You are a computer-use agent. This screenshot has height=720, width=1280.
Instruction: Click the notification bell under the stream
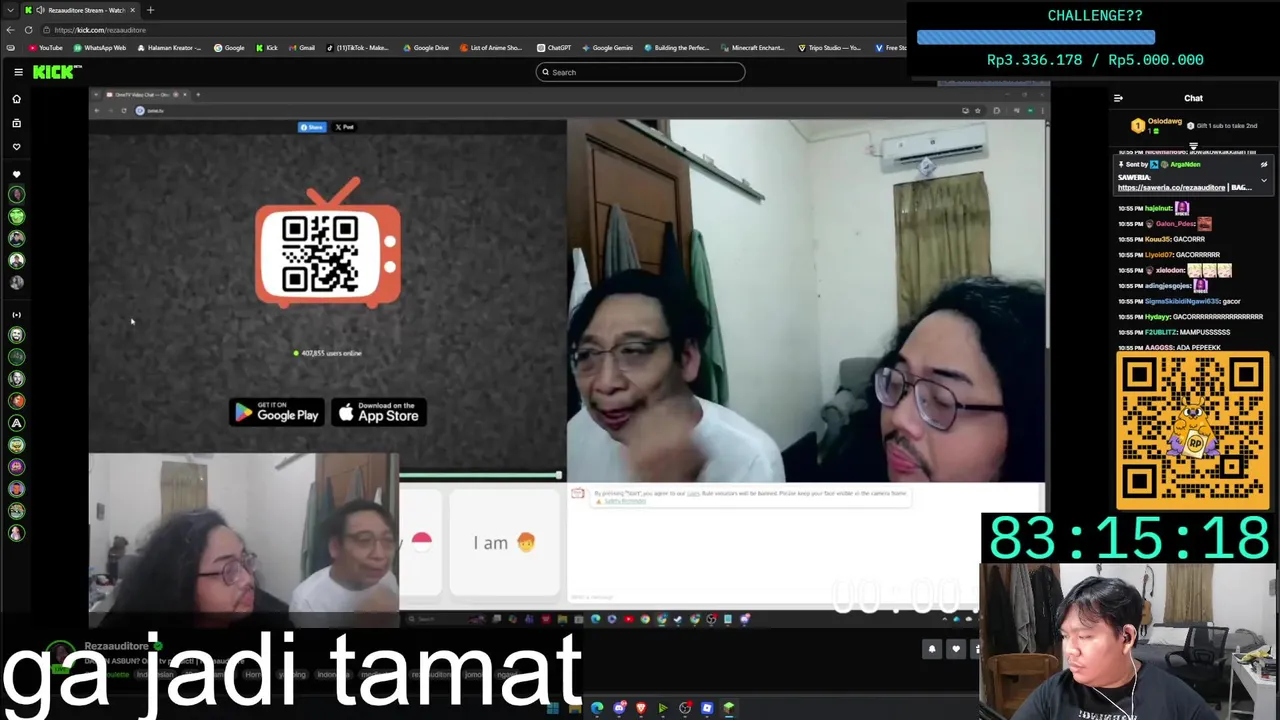click(x=931, y=649)
